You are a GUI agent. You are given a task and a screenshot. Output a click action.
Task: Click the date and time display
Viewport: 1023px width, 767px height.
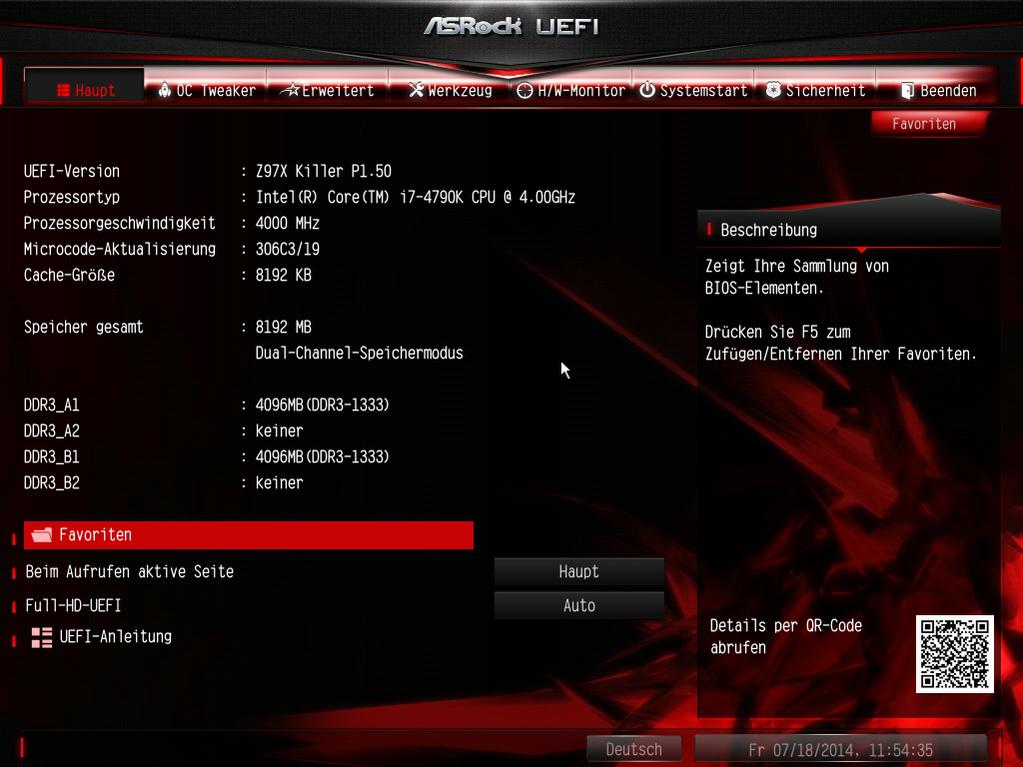click(840, 749)
